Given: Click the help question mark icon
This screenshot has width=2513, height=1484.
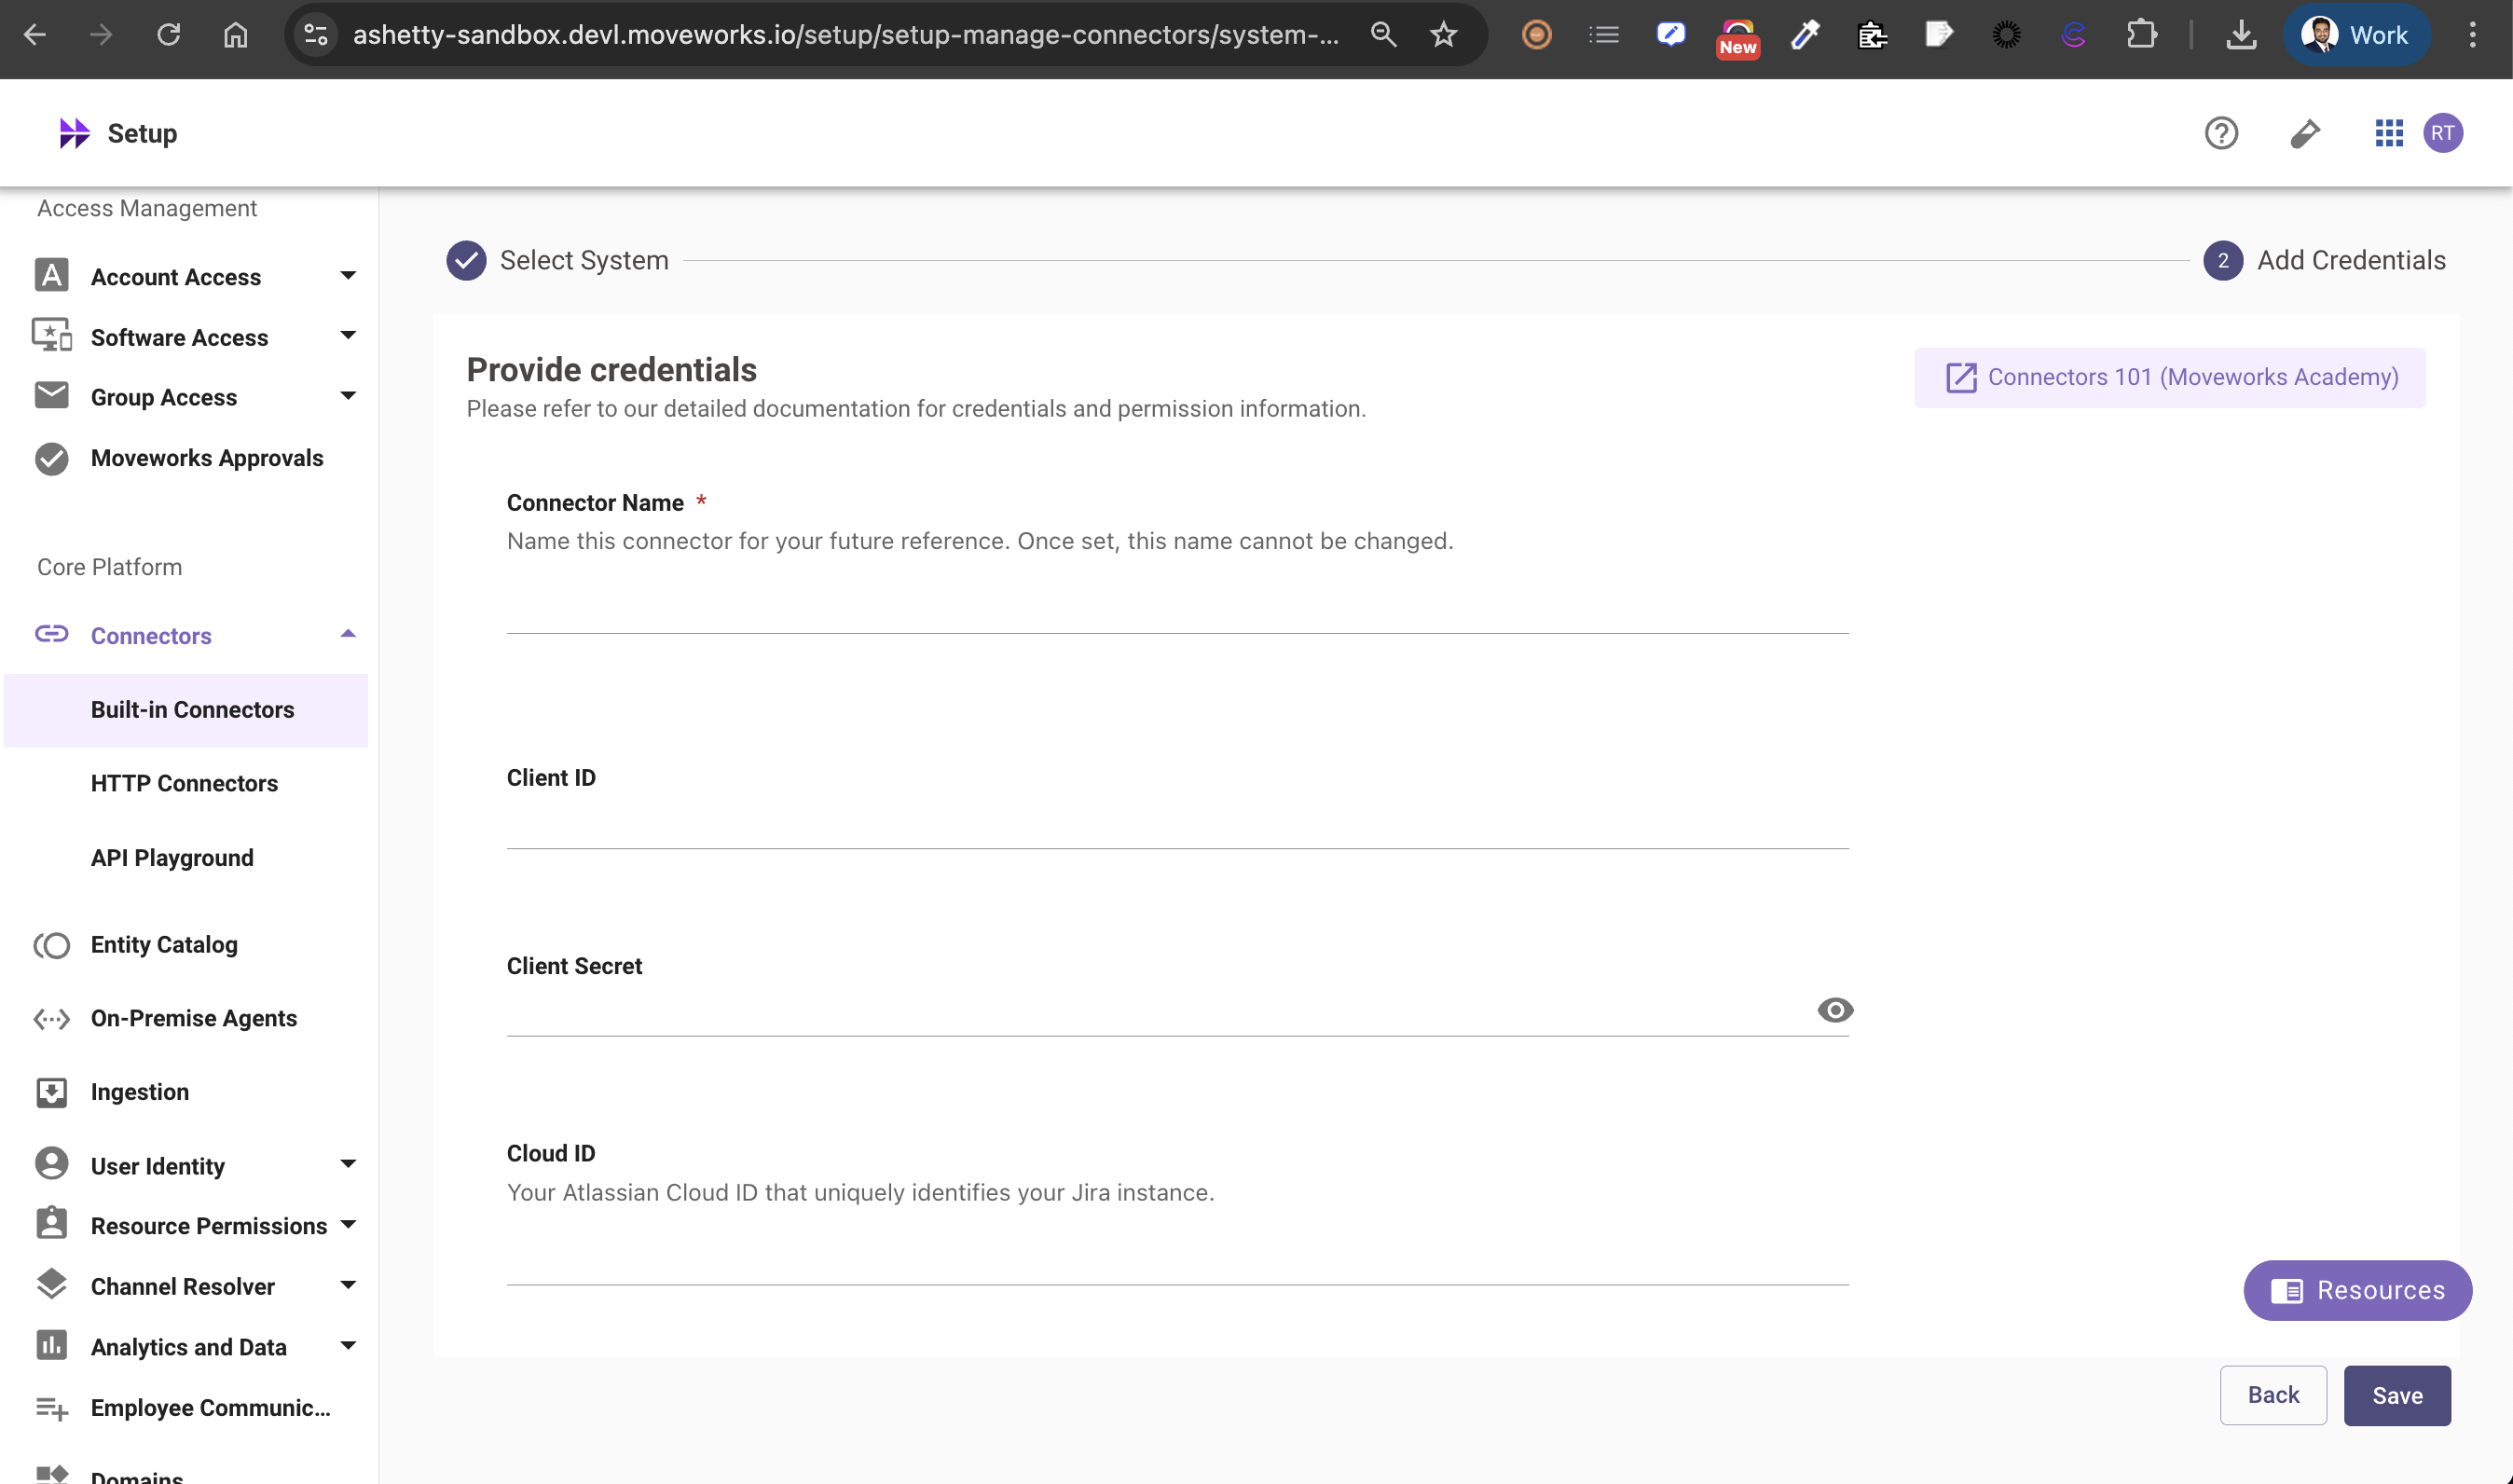Looking at the screenshot, I should click(x=2220, y=133).
